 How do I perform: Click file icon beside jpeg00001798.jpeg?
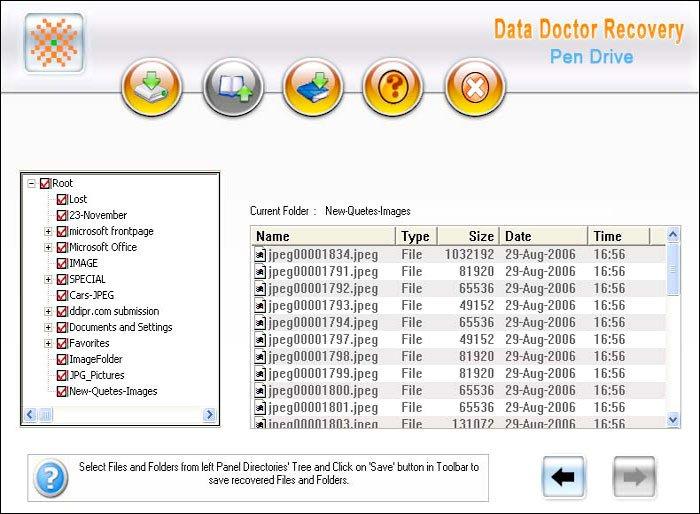point(260,356)
